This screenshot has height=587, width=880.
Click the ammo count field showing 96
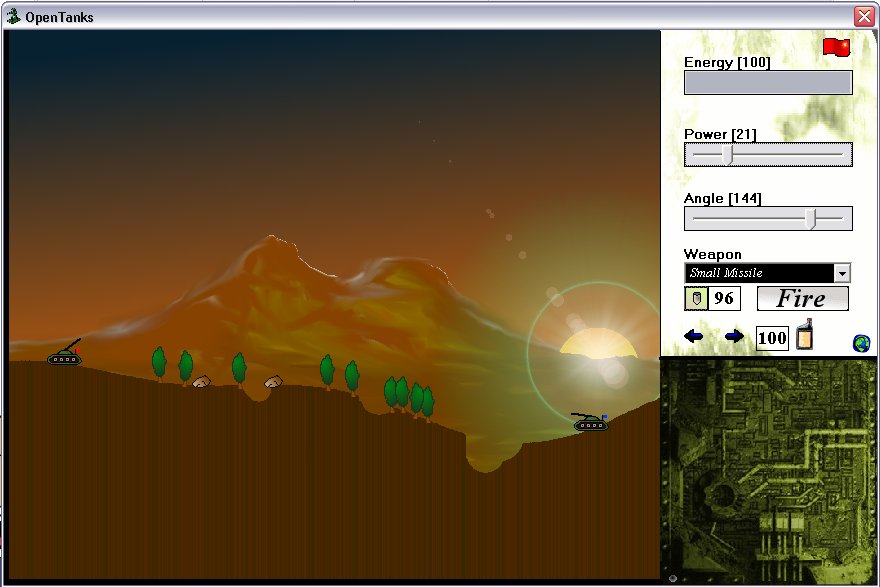coord(725,298)
